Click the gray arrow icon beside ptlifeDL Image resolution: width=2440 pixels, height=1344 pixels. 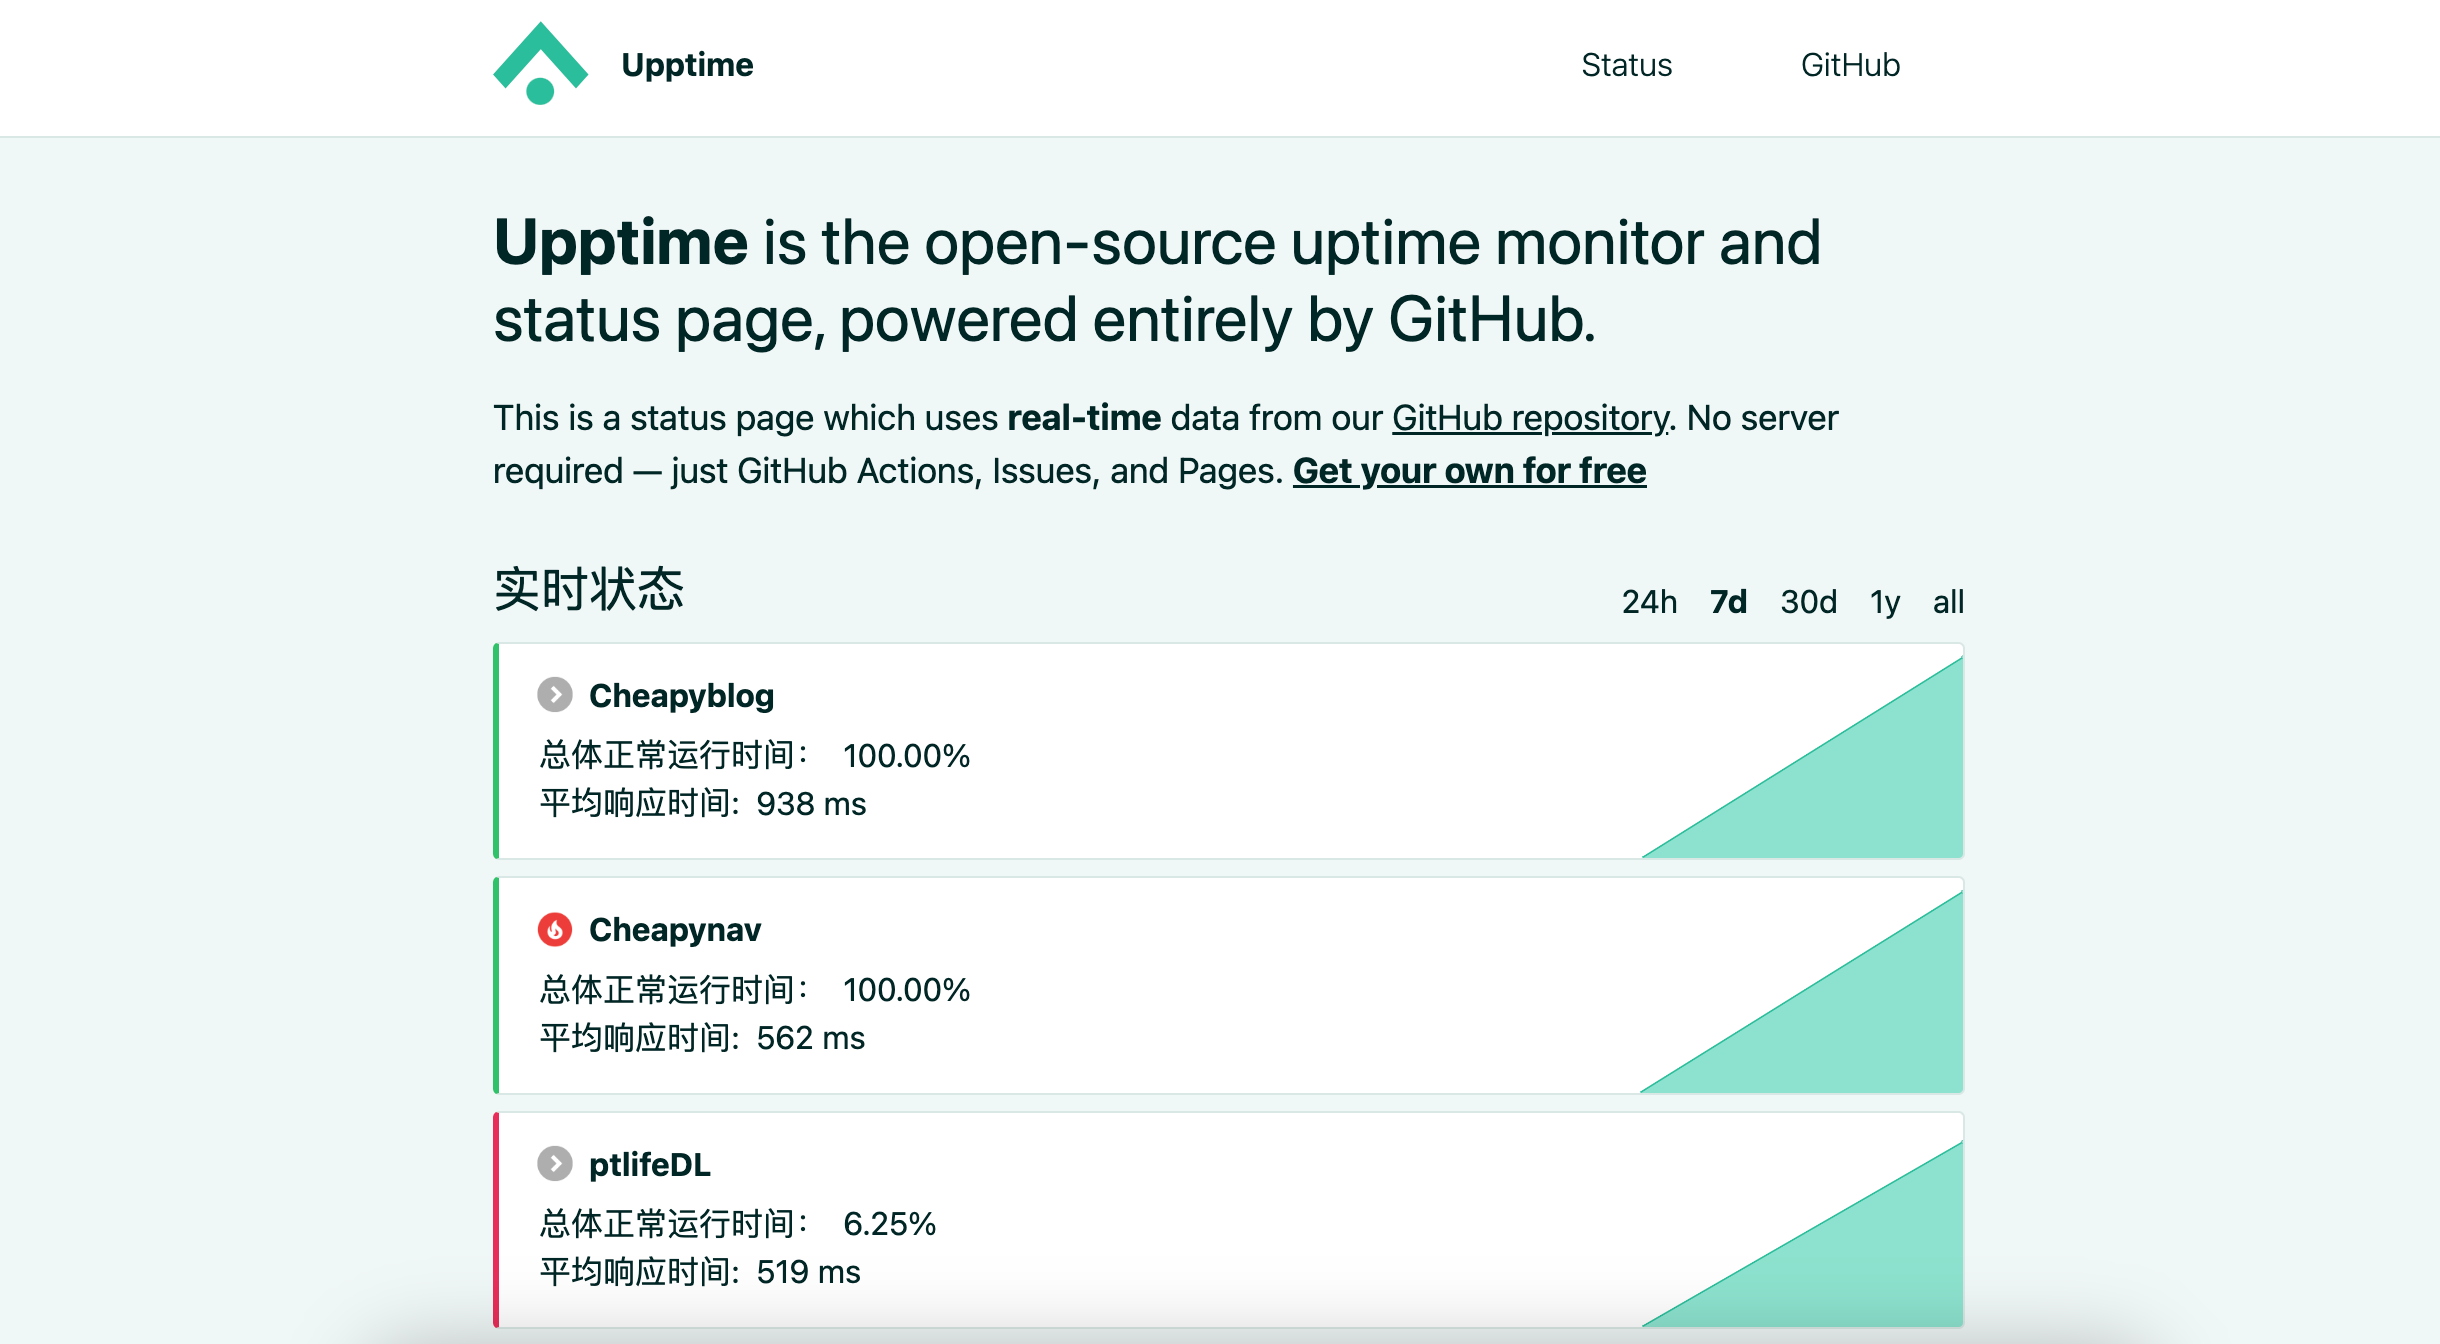(x=555, y=1163)
